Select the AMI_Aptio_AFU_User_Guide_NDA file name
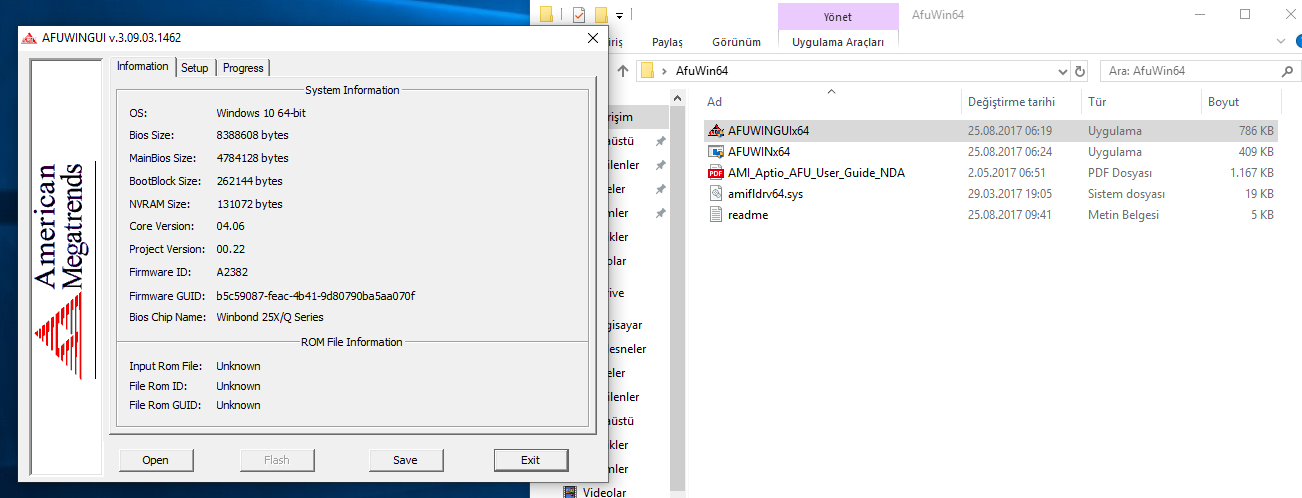This screenshot has height=498, width=1302. 816,173
